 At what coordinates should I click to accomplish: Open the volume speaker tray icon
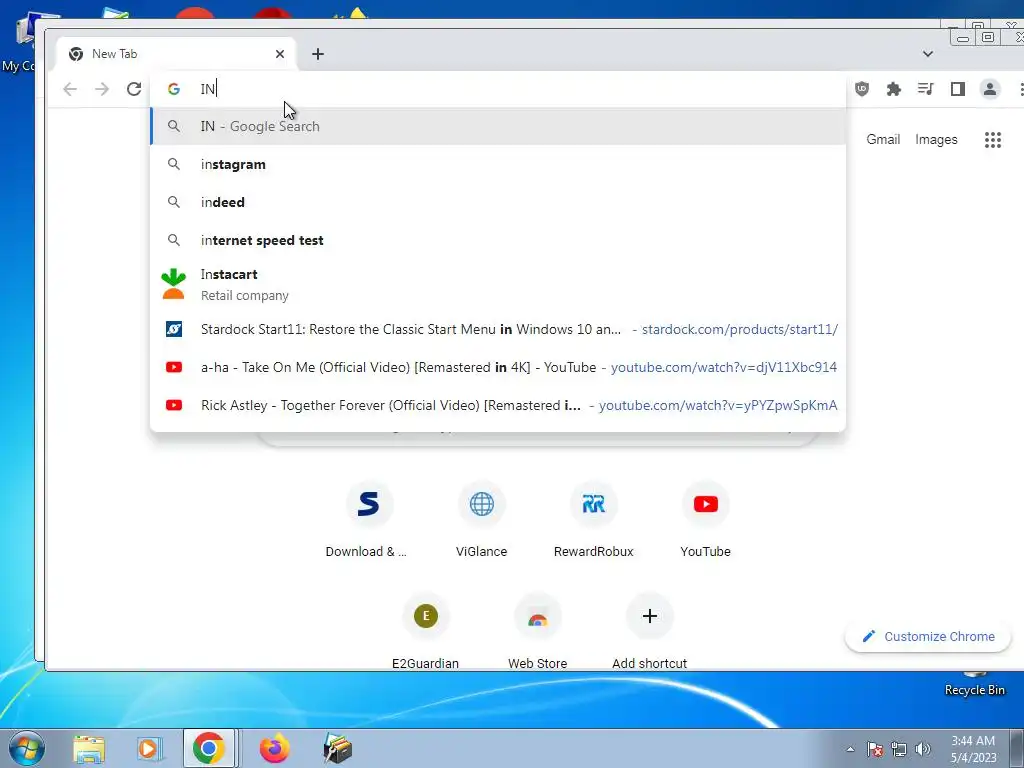(923, 749)
